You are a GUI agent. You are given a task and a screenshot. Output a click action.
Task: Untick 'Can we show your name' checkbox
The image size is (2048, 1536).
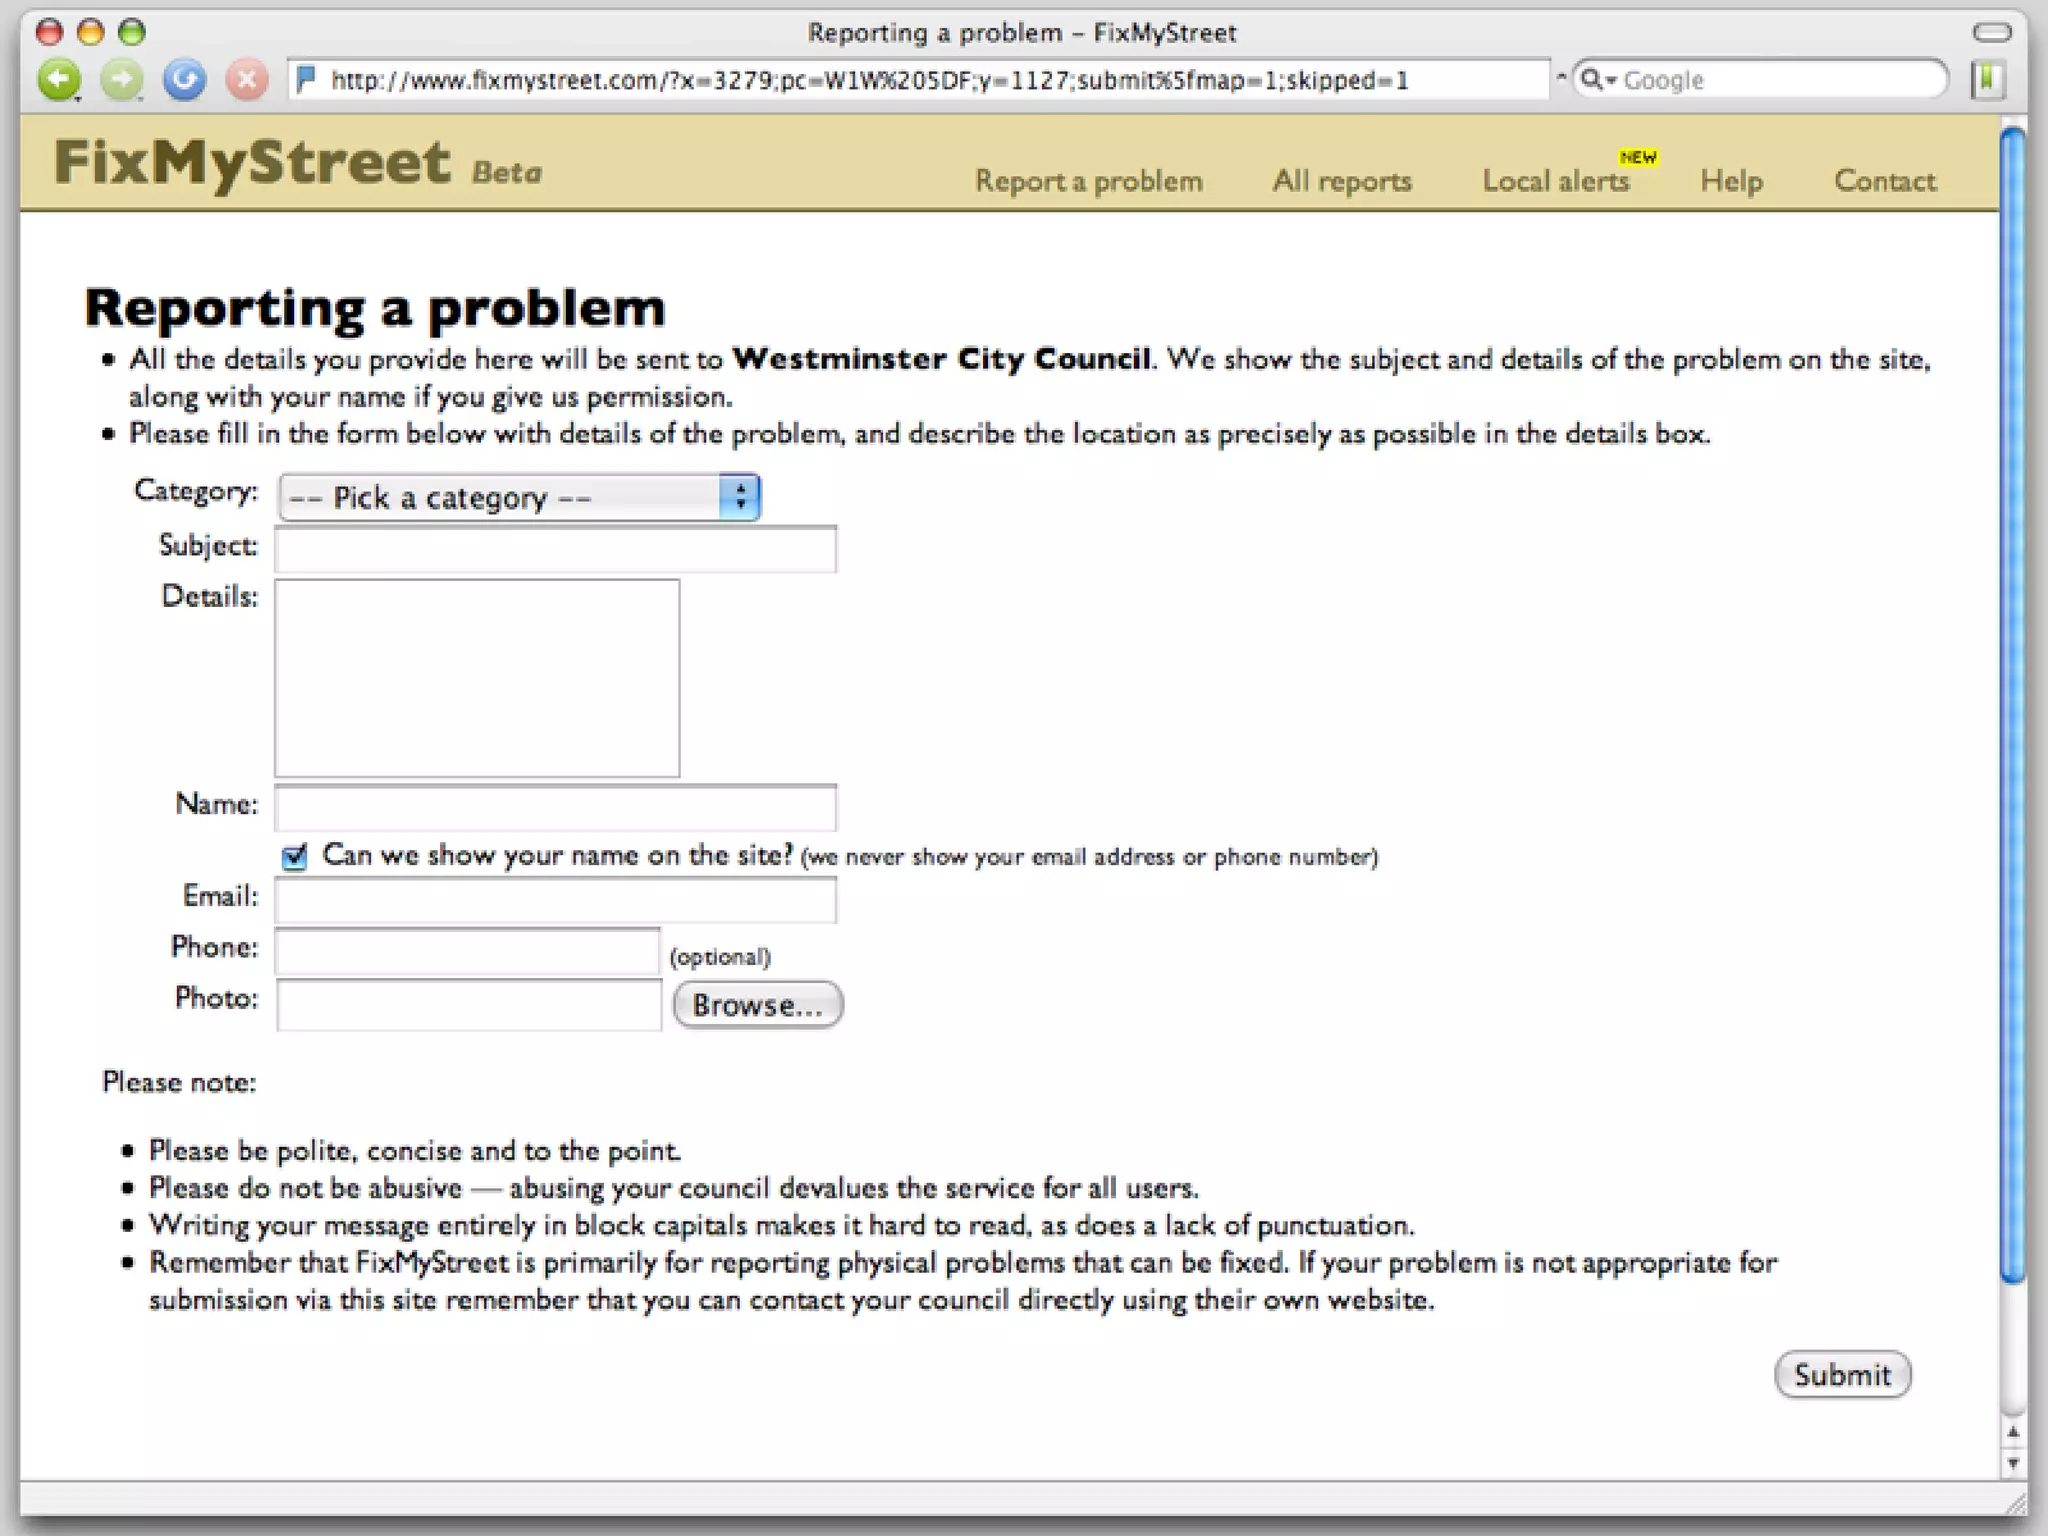pyautogui.click(x=294, y=857)
